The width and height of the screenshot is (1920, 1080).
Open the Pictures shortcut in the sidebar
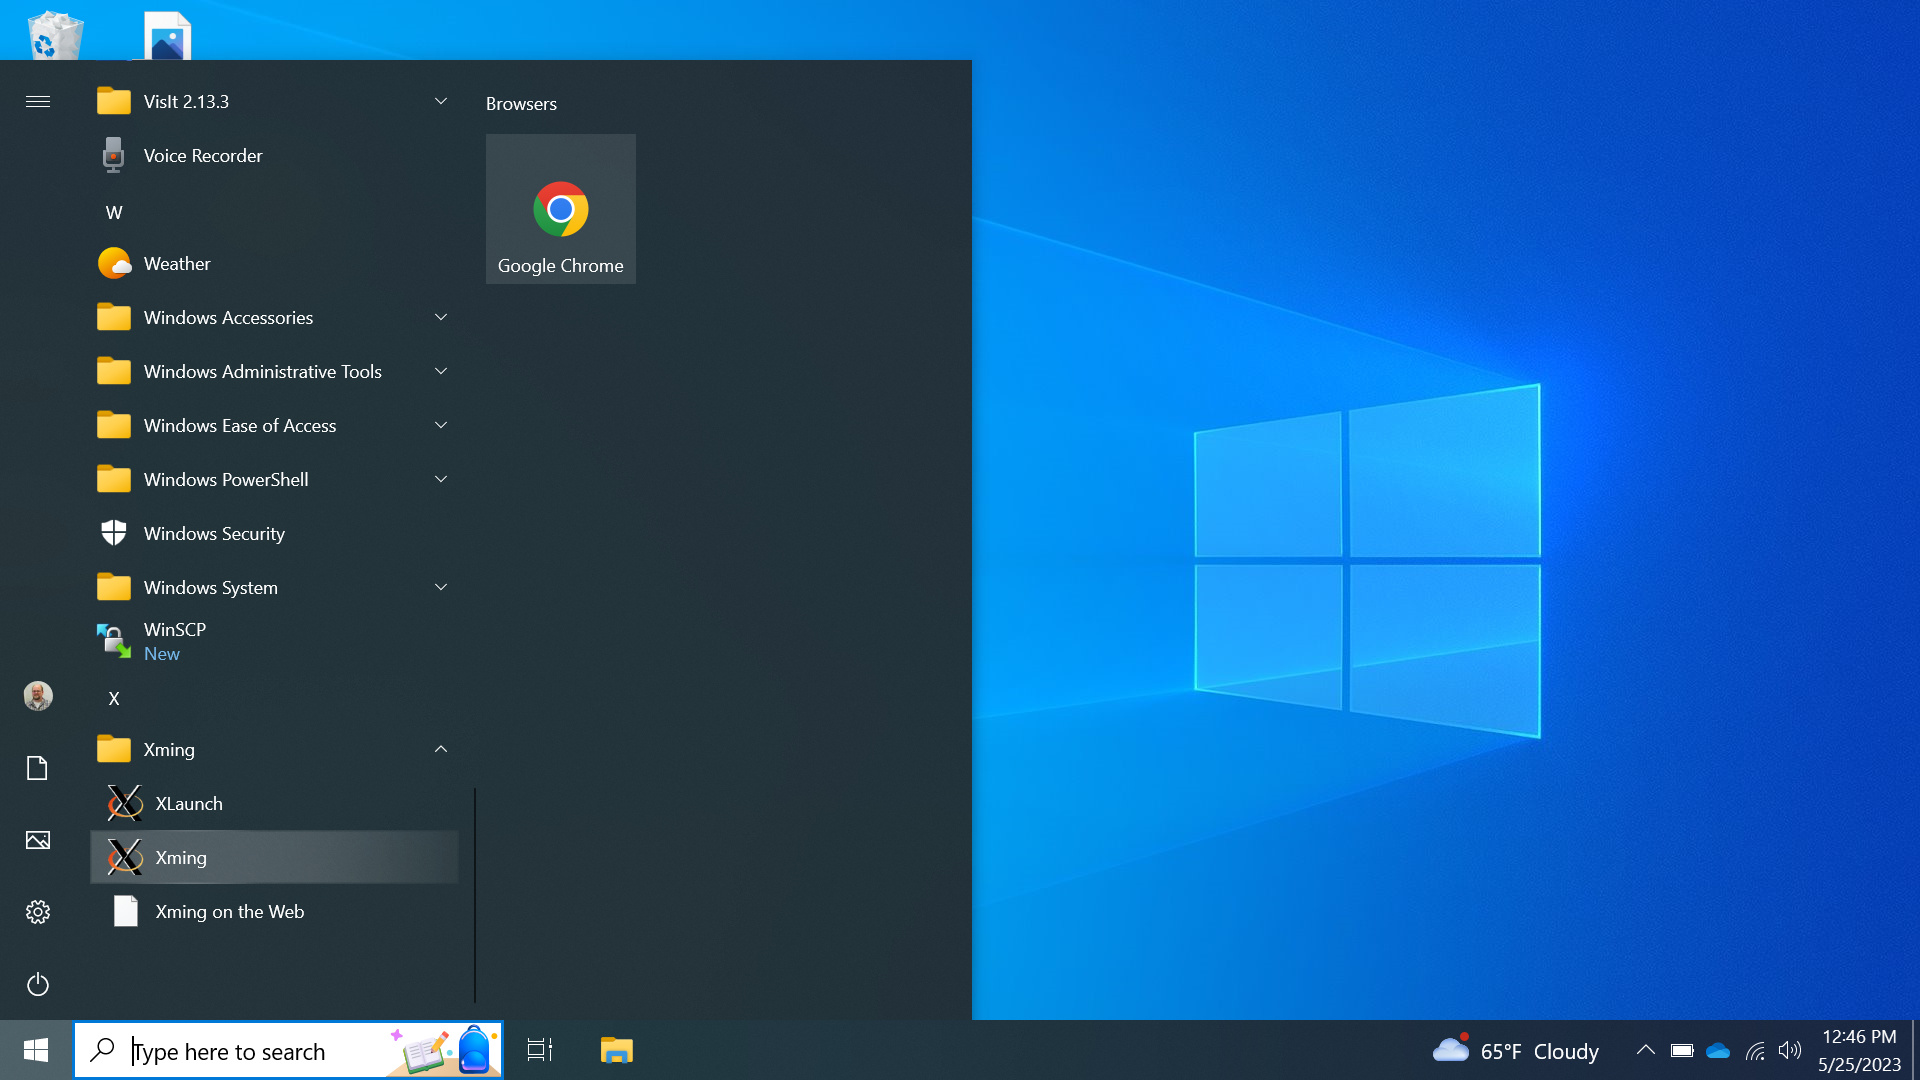point(38,840)
